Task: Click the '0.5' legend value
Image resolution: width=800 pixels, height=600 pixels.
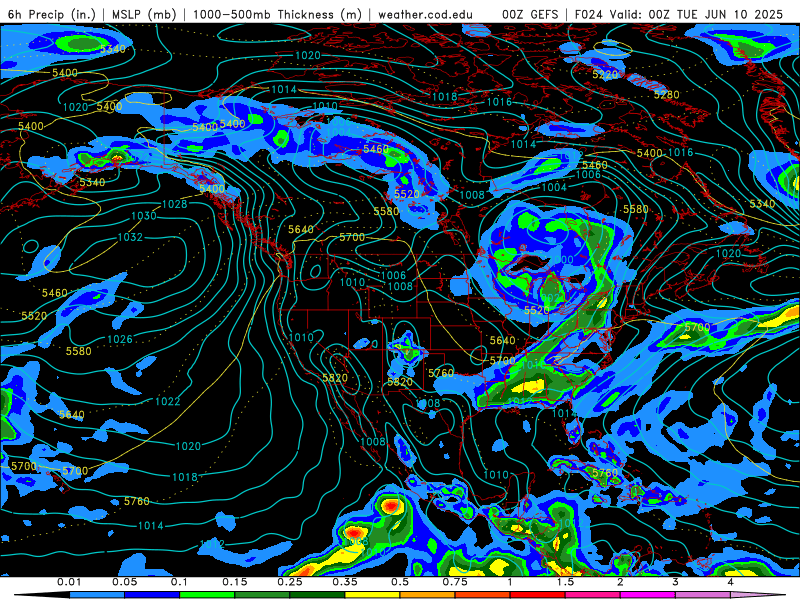Action: click(400, 582)
